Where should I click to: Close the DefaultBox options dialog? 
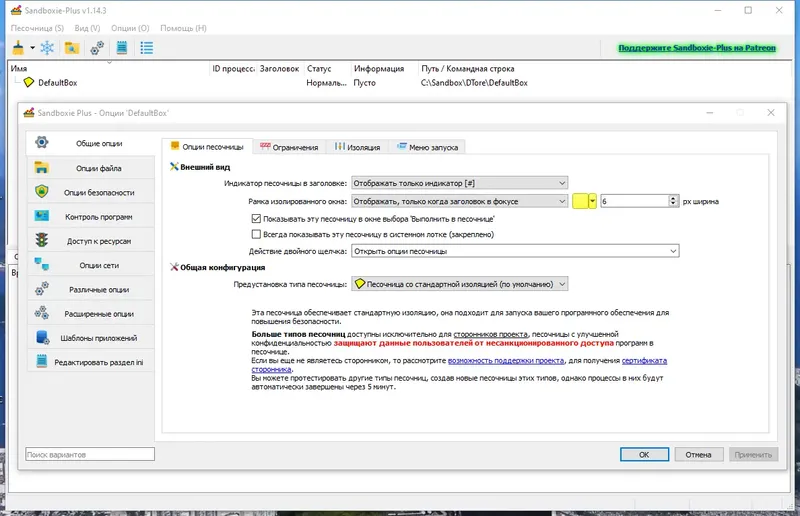771,112
